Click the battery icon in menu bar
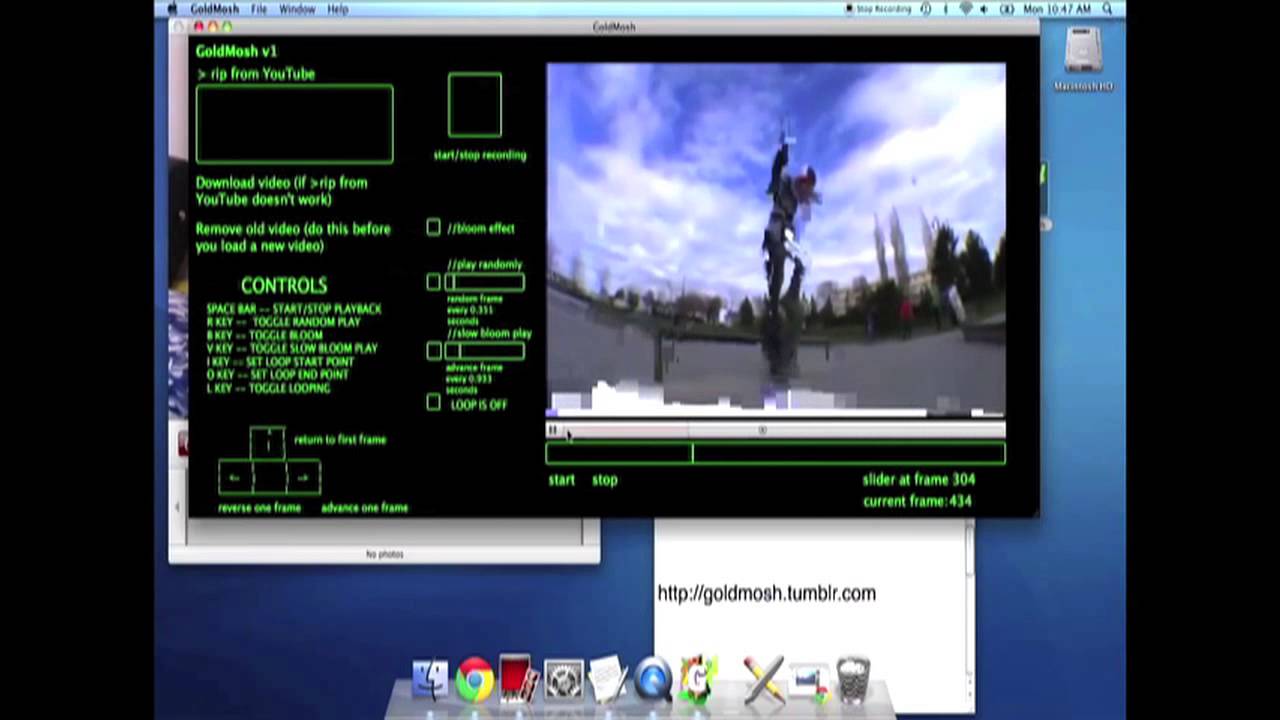 [x=1007, y=9]
